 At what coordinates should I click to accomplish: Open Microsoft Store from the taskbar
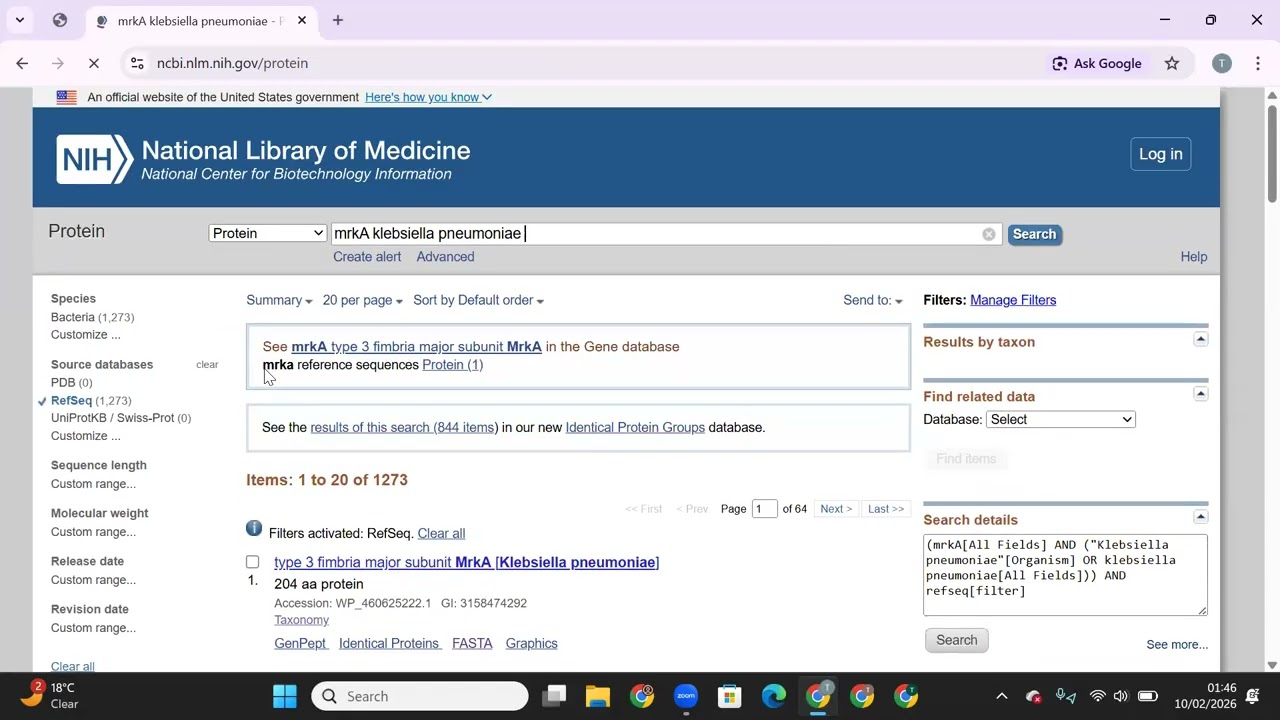[x=730, y=696]
